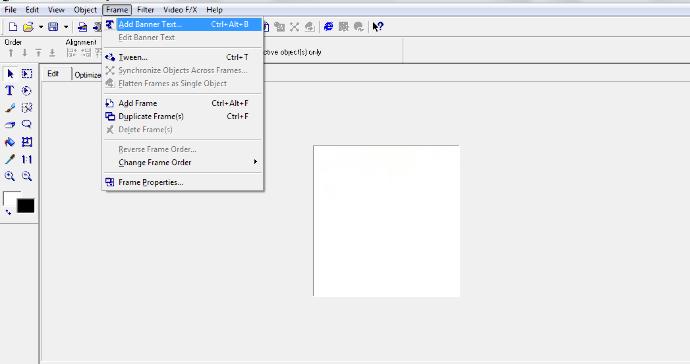
Task: Expand the Change Frame Order submenu
Action: point(183,162)
